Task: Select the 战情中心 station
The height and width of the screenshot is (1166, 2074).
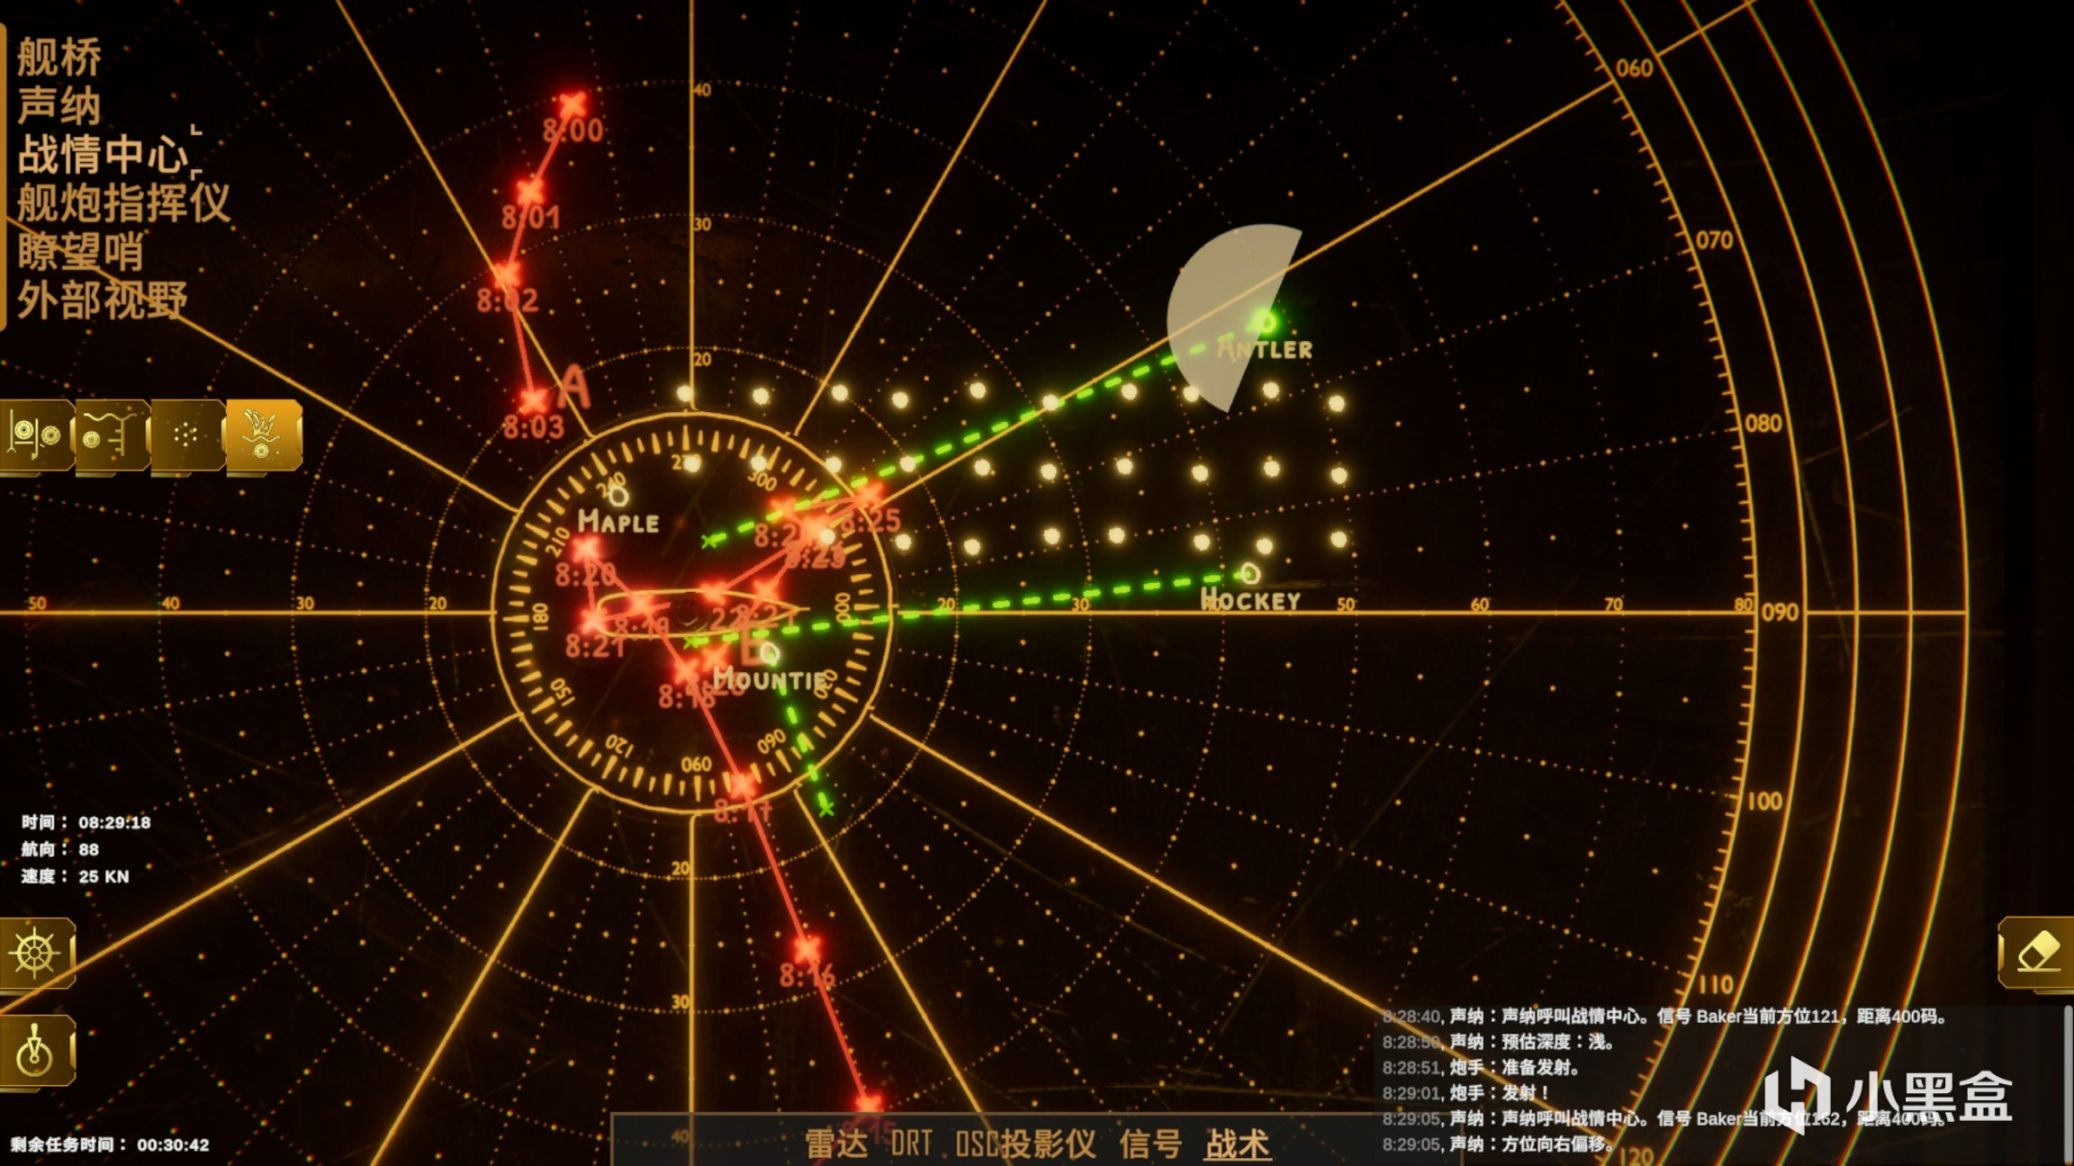Action: tap(103, 154)
